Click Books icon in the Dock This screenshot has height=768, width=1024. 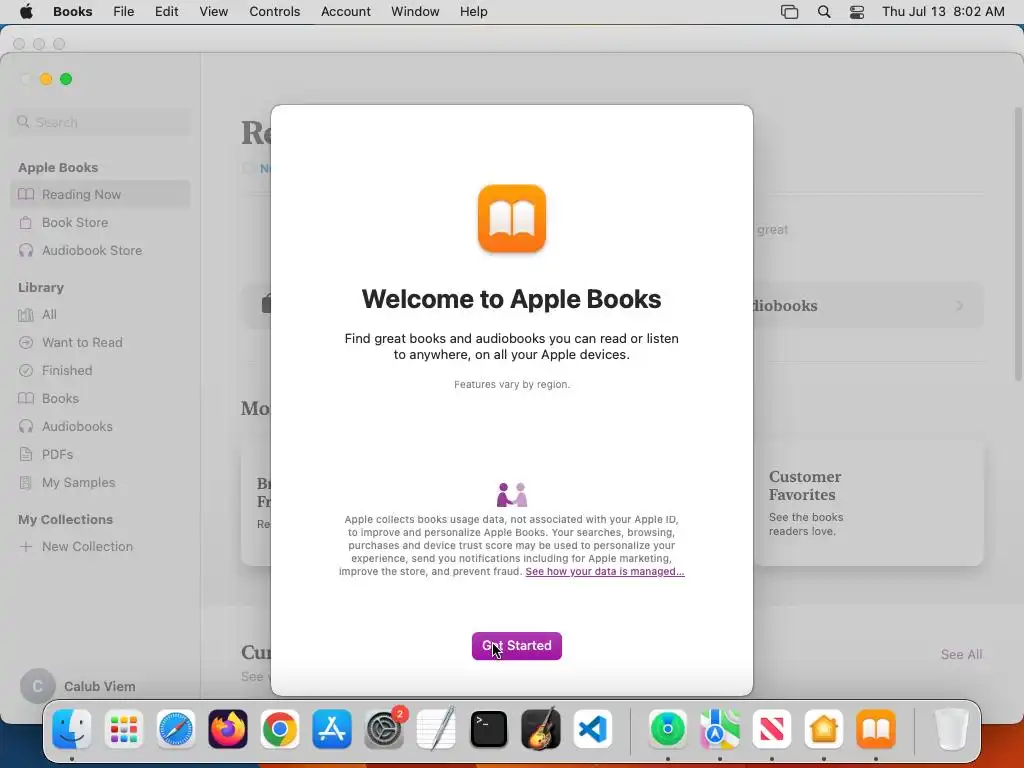click(876, 729)
